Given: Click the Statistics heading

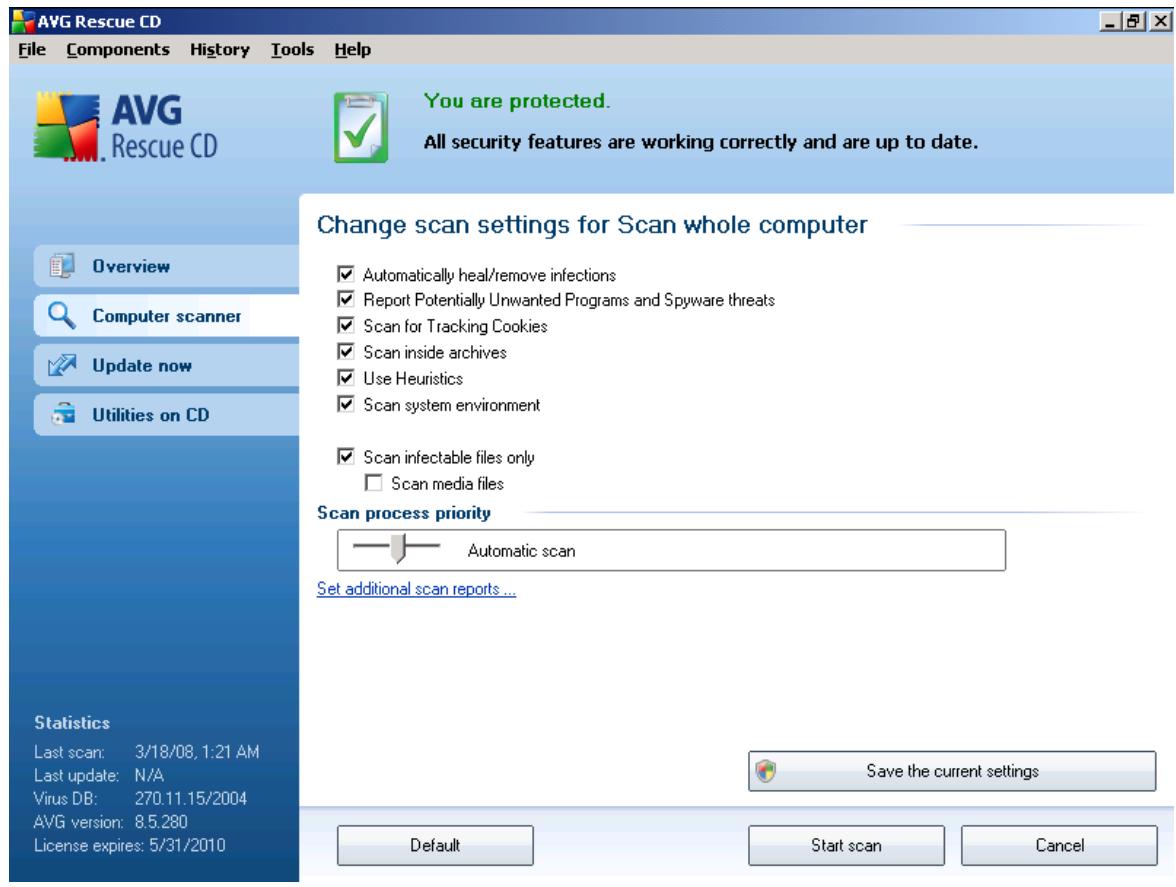Looking at the screenshot, I should point(72,723).
